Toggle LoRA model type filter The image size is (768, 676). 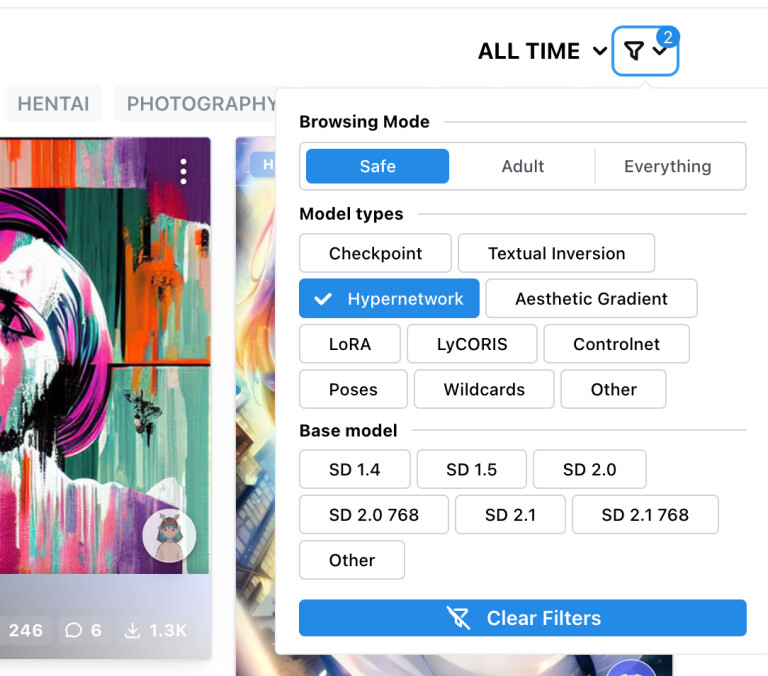click(350, 344)
